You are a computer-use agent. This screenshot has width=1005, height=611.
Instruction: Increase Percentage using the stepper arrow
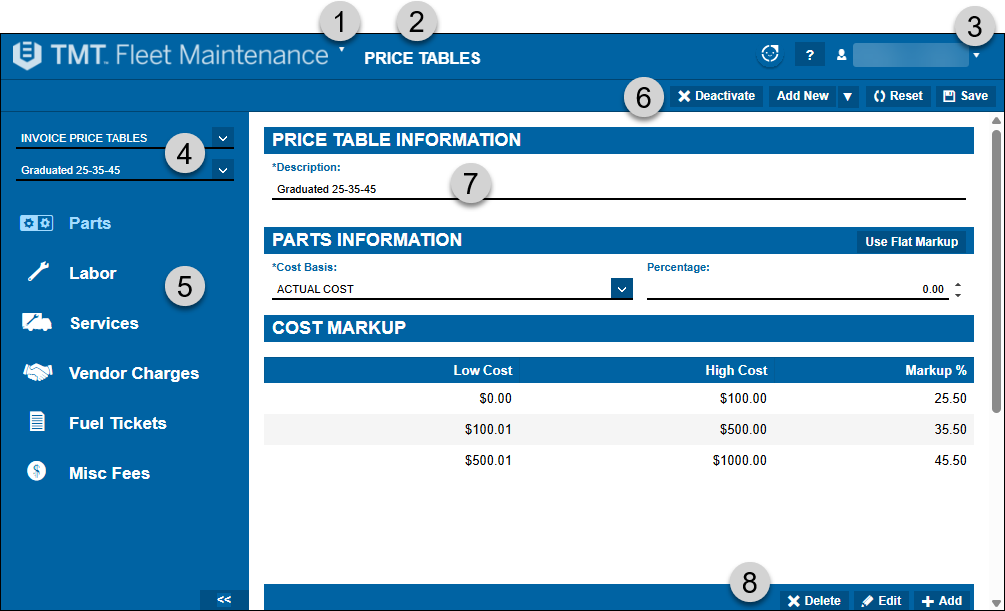[956, 284]
